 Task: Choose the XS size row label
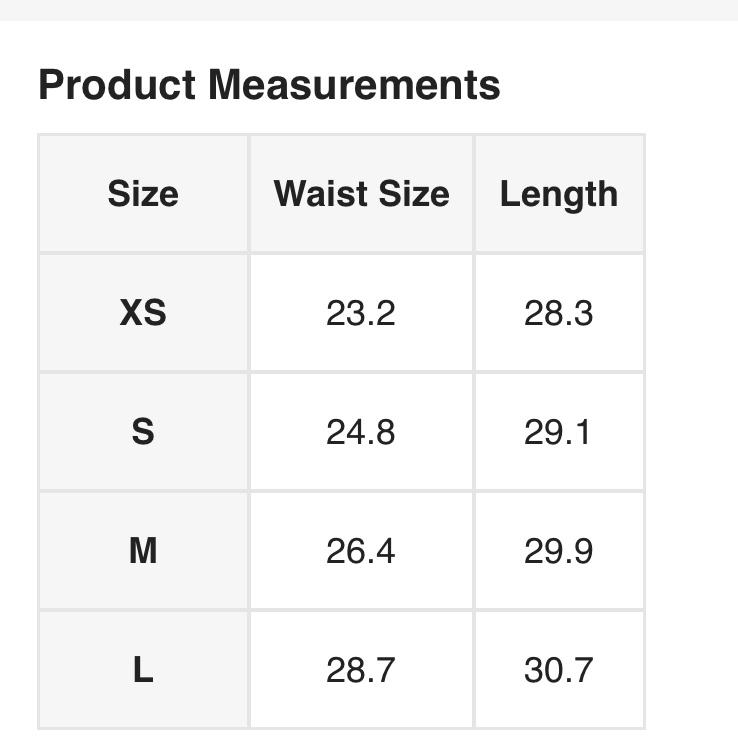tap(143, 313)
